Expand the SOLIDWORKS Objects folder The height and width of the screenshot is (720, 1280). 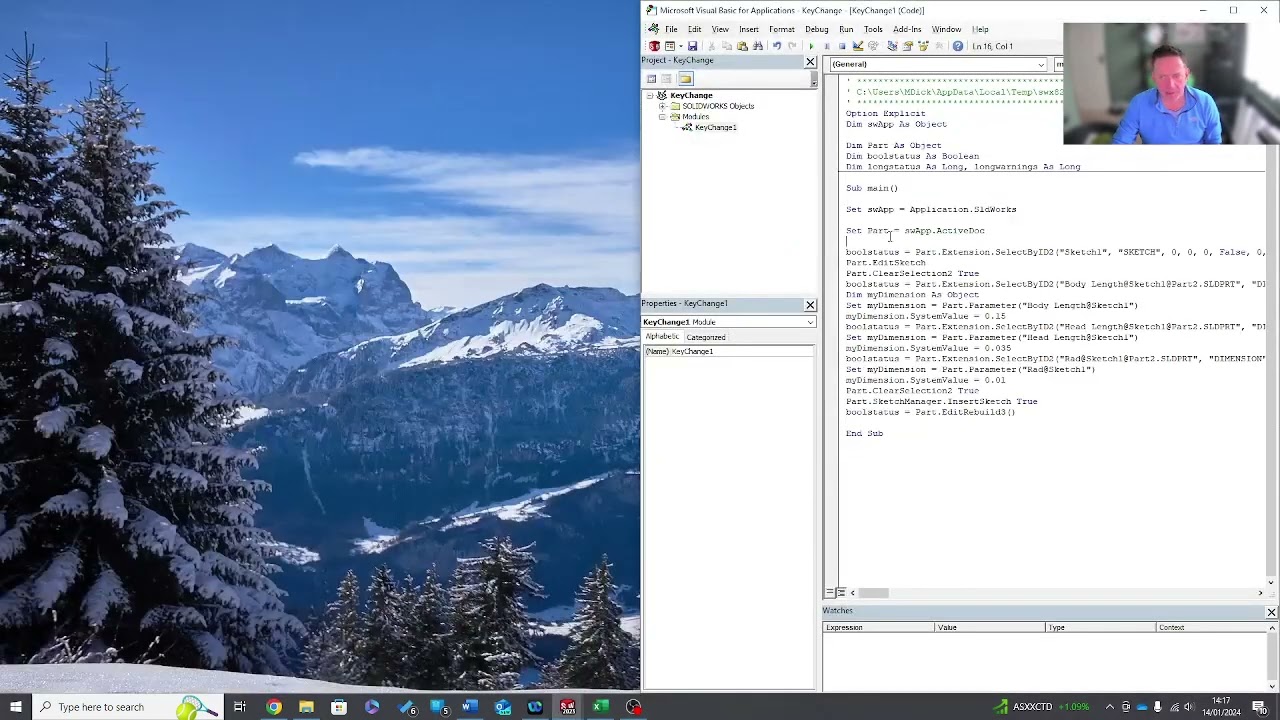pos(662,106)
